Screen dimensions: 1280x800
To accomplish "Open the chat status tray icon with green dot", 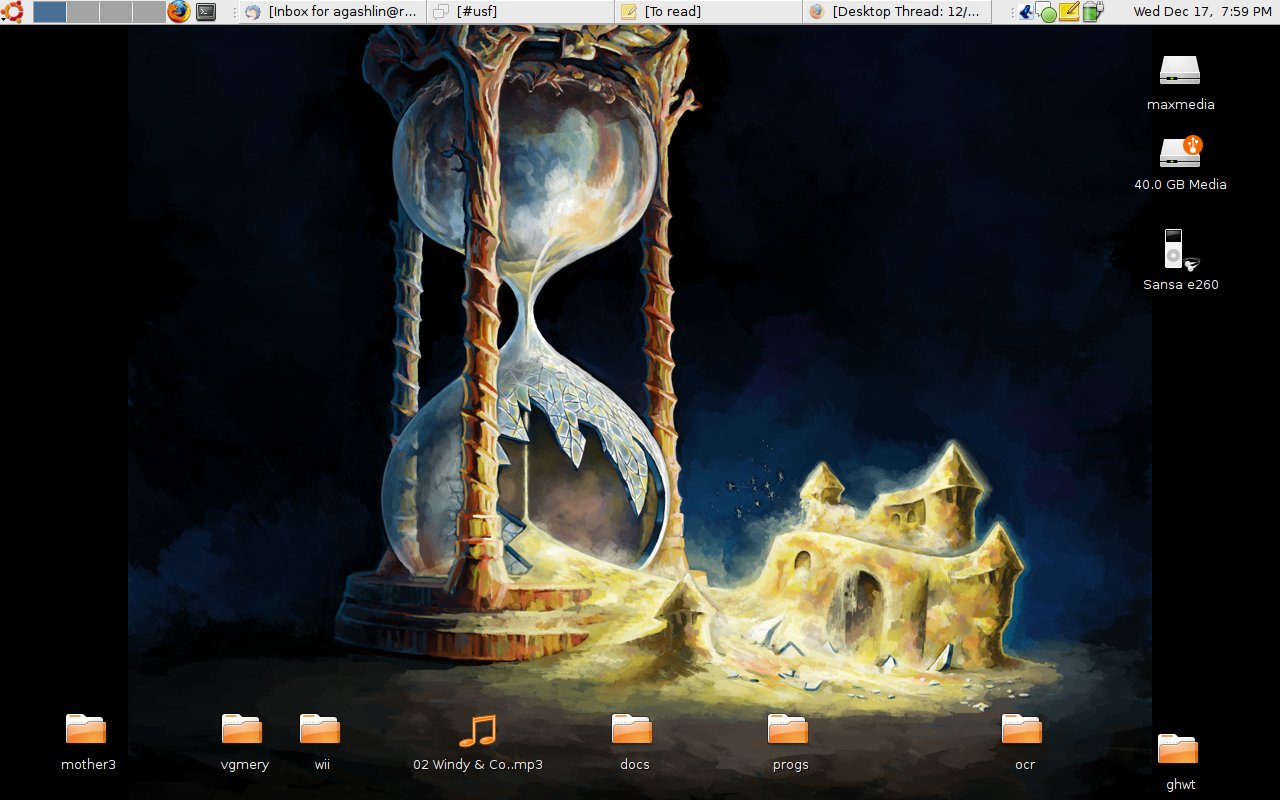I will (x=1046, y=12).
